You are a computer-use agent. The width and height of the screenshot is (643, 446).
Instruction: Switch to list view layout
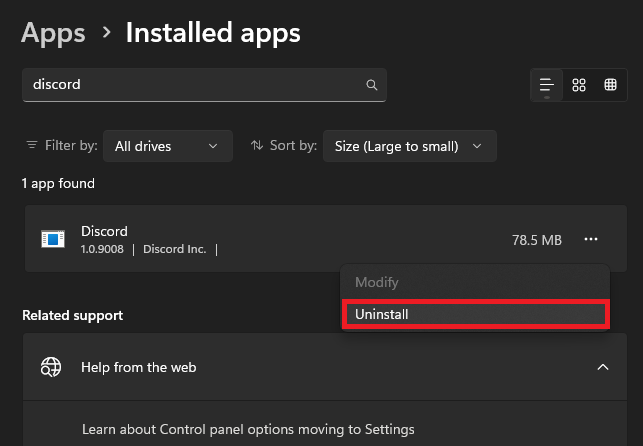(547, 85)
